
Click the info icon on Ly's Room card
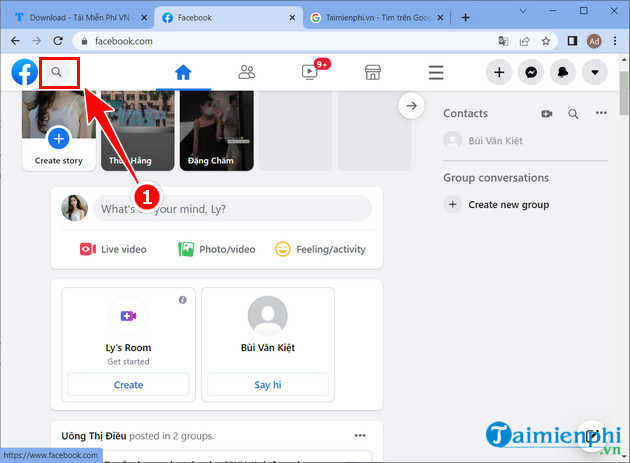coord(183,300)
